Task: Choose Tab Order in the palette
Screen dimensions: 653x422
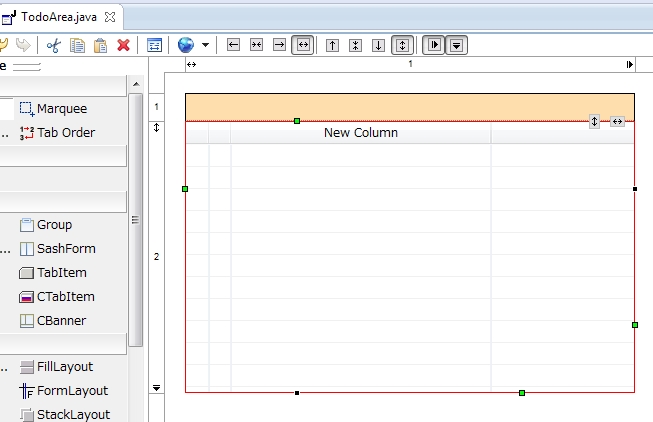Action: (65, 132)
